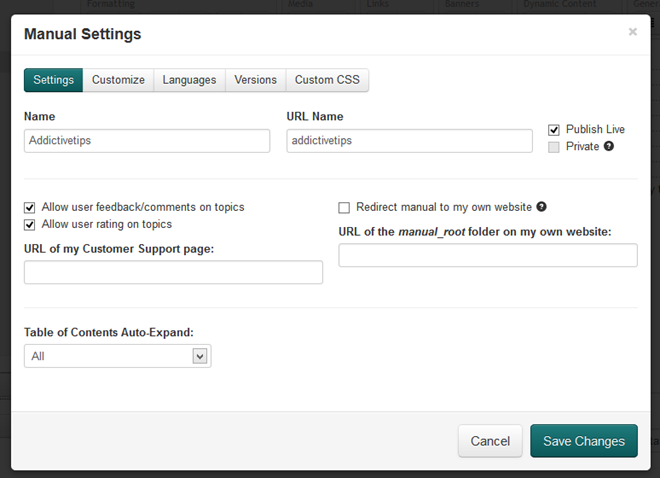This screenshot has width=660, height=478.
Task: Go to the Versions tab
Action: tap(255, 80)
